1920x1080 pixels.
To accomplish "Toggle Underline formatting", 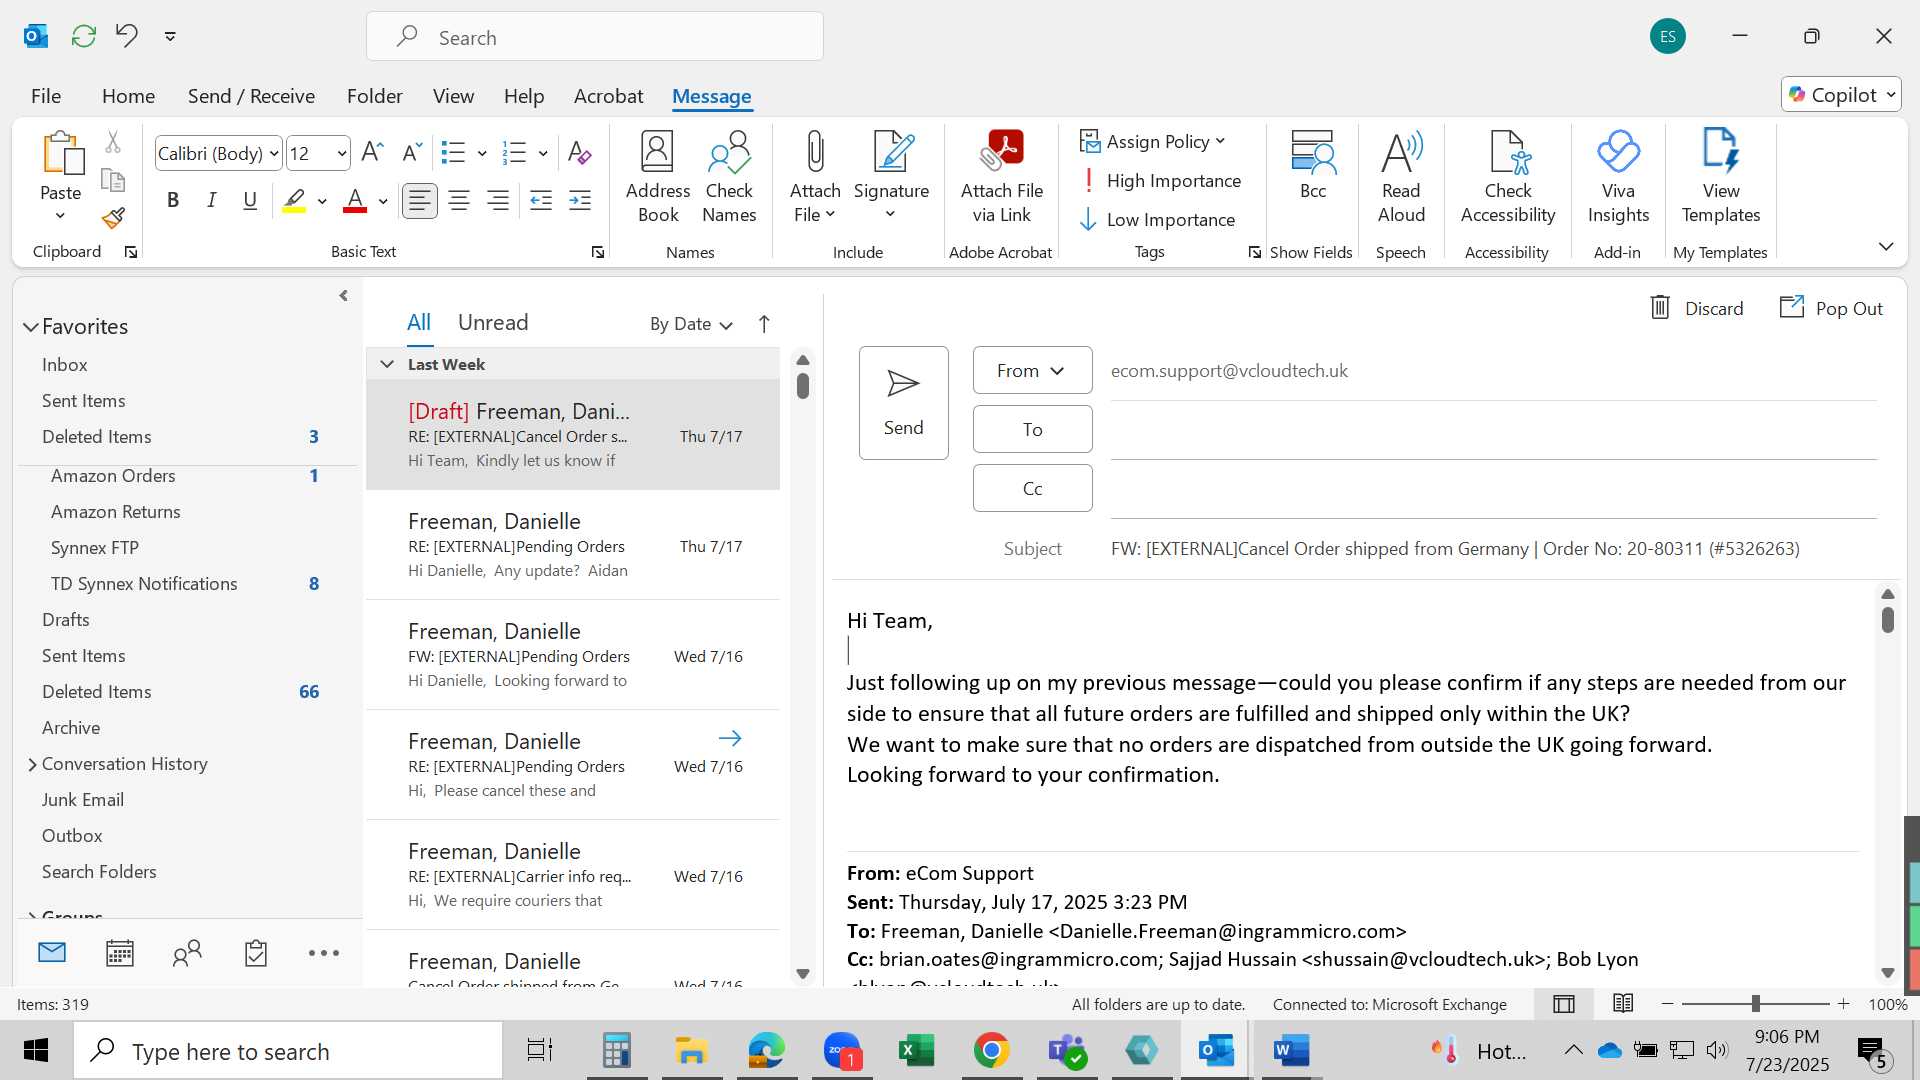I will point(250,201).
